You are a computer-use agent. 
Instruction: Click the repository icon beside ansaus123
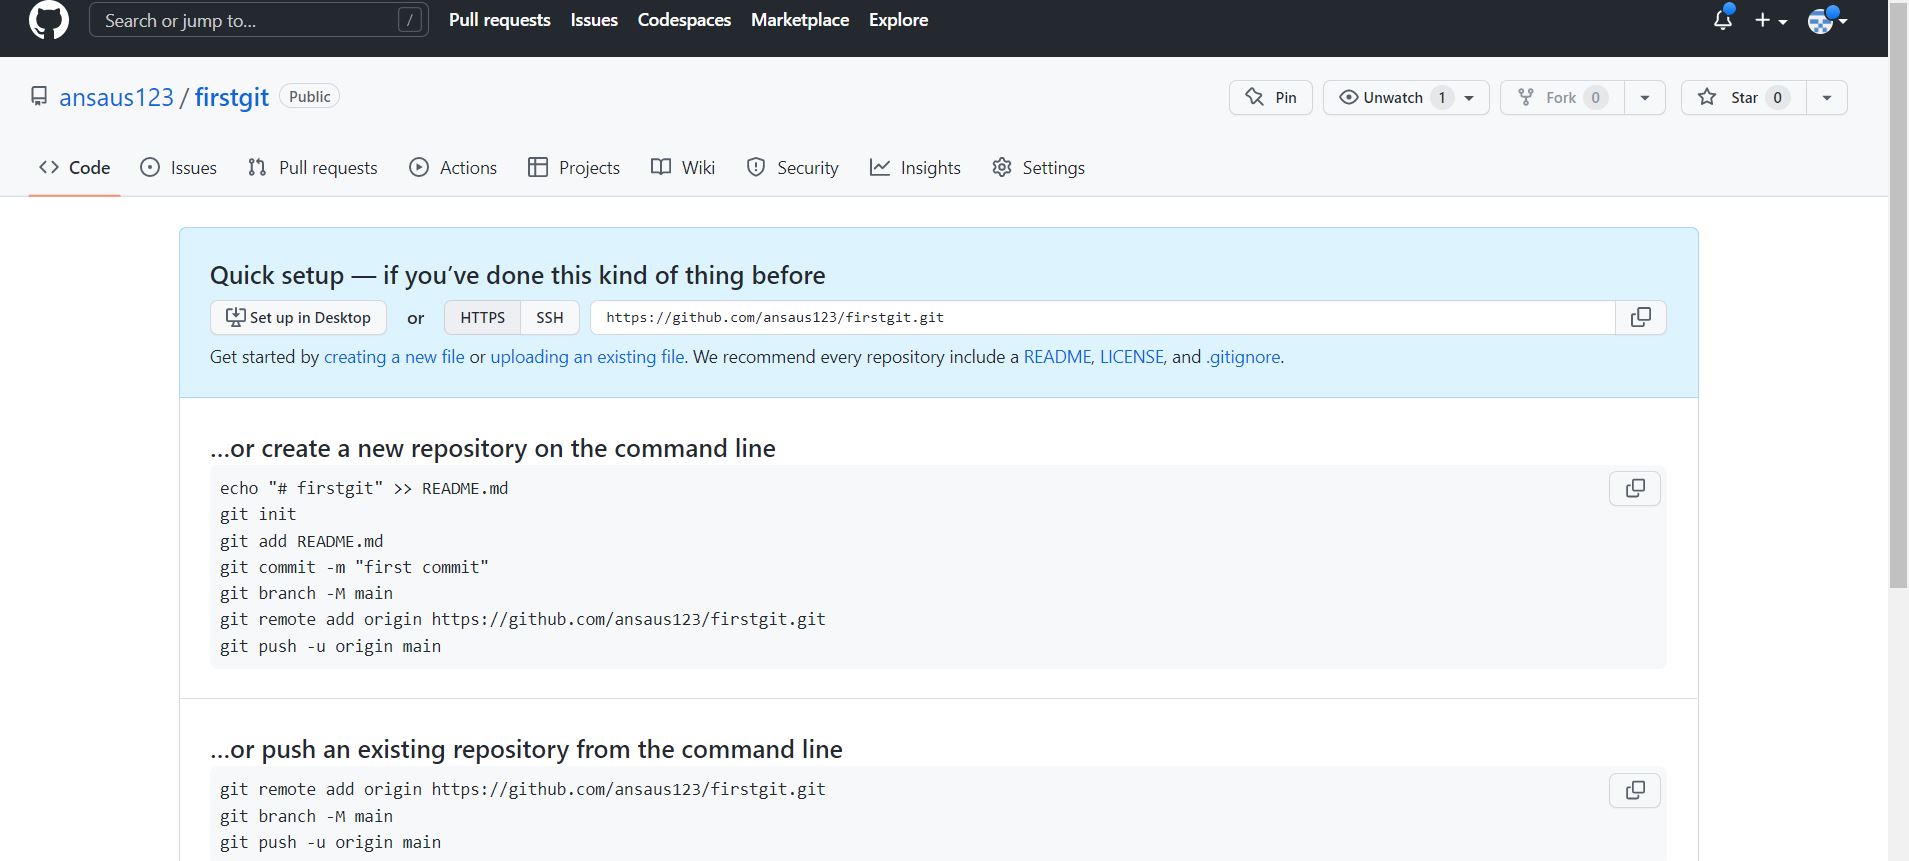click(x=39, y=96)
